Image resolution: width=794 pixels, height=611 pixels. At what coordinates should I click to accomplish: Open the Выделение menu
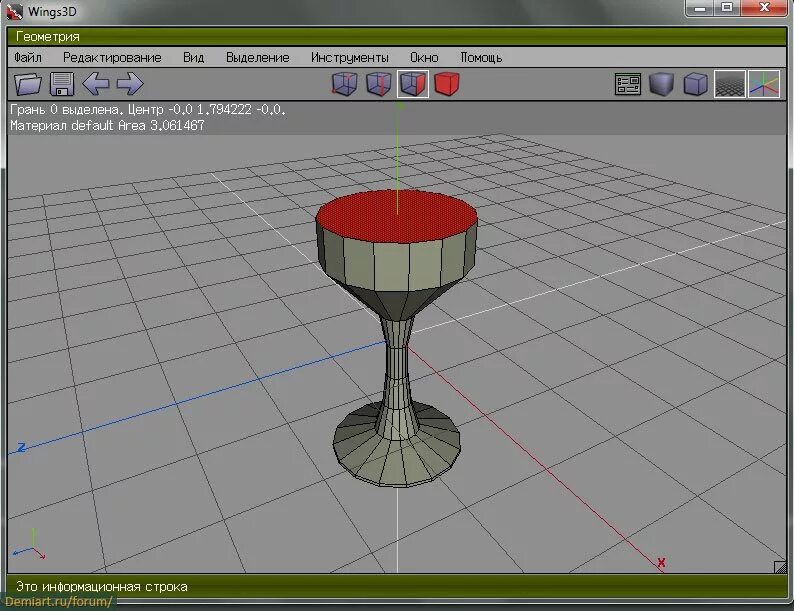258,57
